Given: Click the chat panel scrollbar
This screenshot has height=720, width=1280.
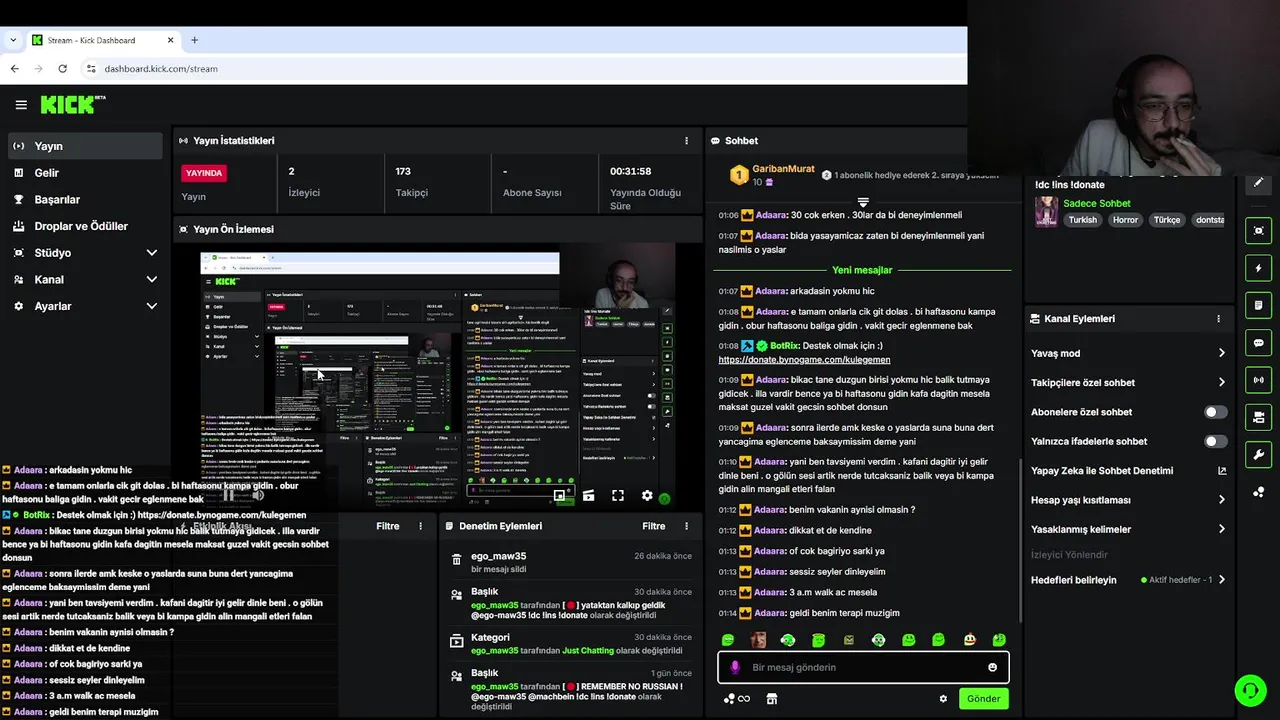Looking at the screenshot, I should click(x=1019, y=540).
